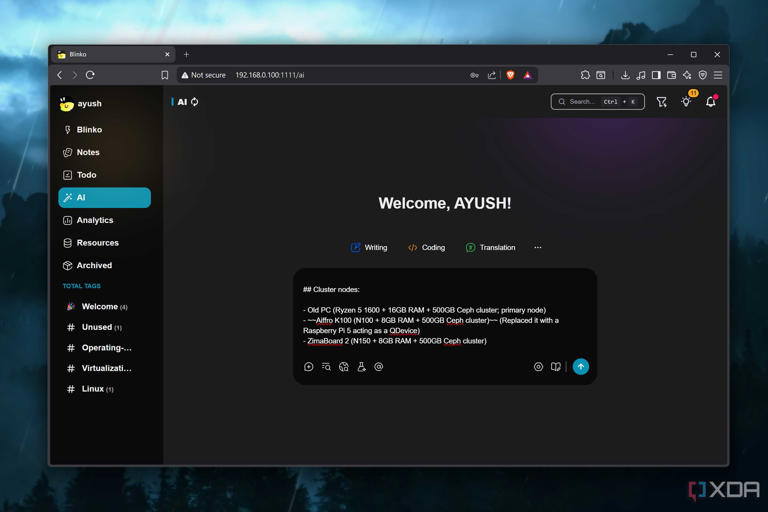This screenshot has width=768, height=512.
Task: Expand more prompt options with three dots
Action: point(538,247)
